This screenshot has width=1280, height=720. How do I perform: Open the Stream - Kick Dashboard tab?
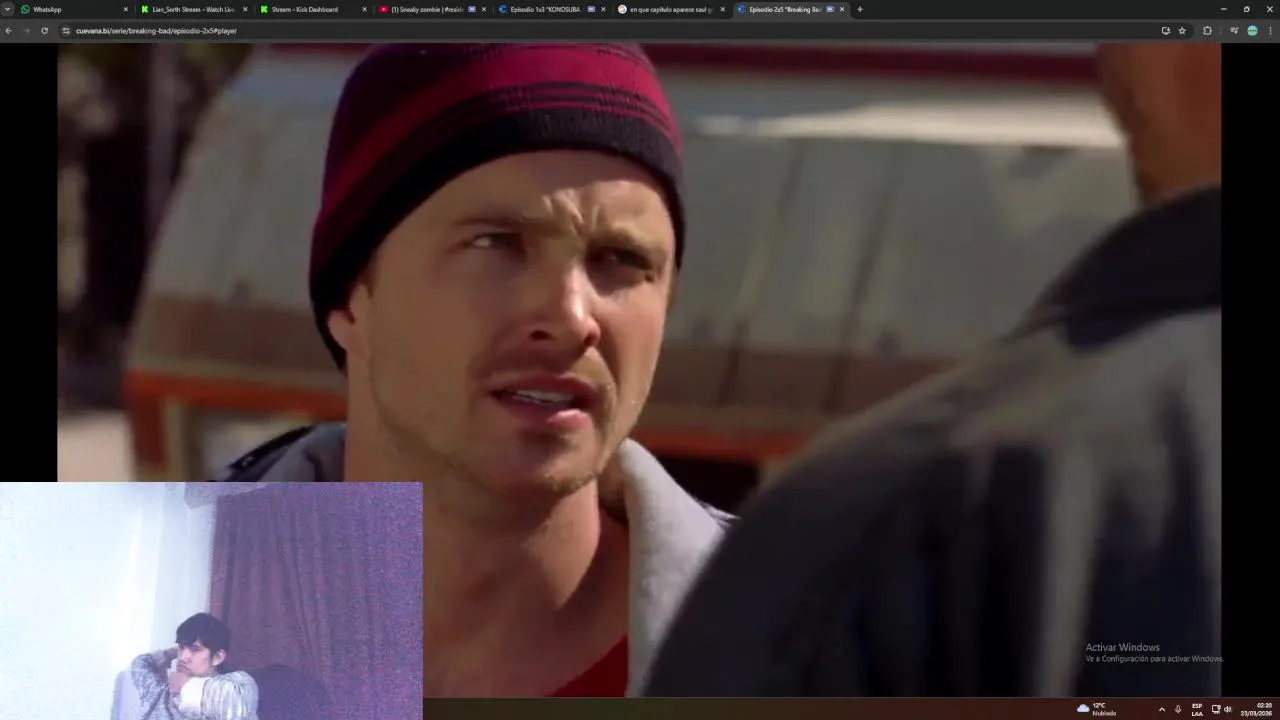pos(313,9)
